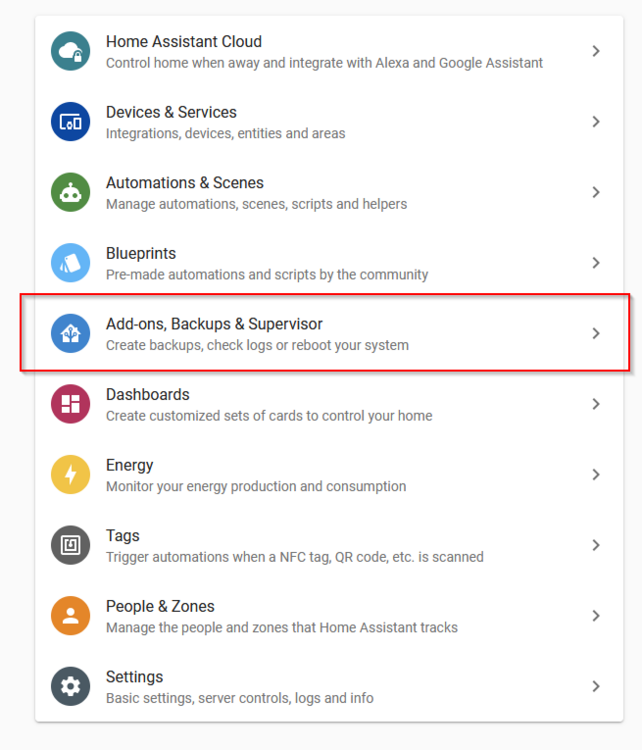Click the Add-ons, Backups & Supervisor icon

click(71, 333)
